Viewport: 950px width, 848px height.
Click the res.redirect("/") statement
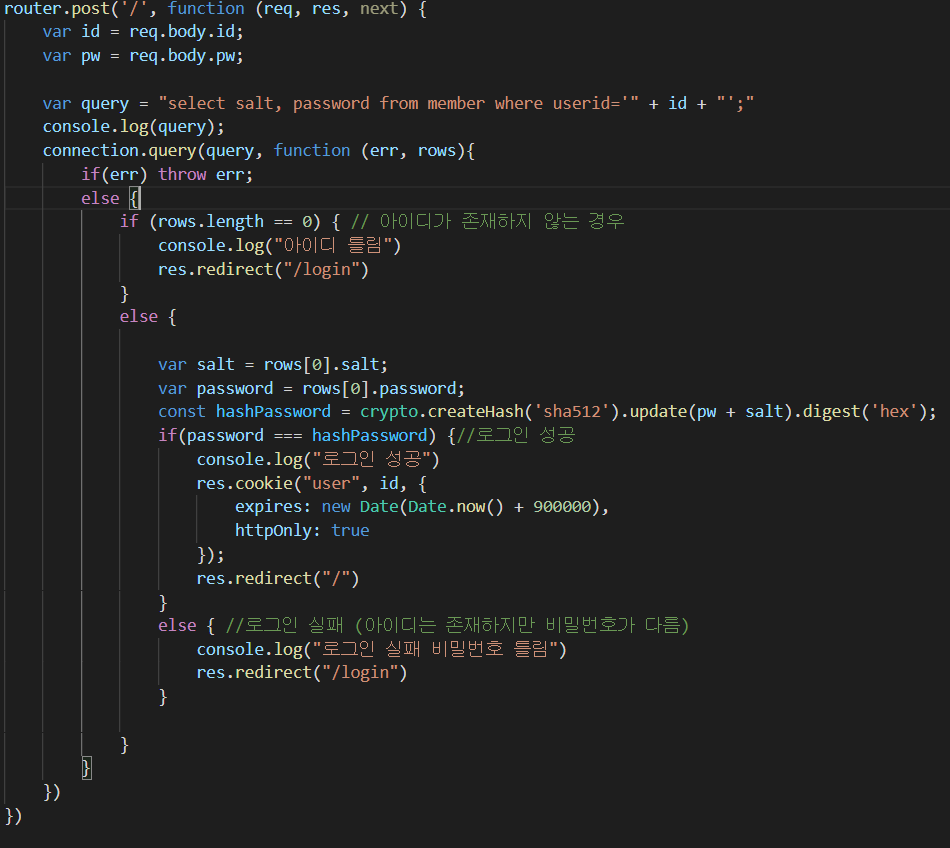click(278, 578)
